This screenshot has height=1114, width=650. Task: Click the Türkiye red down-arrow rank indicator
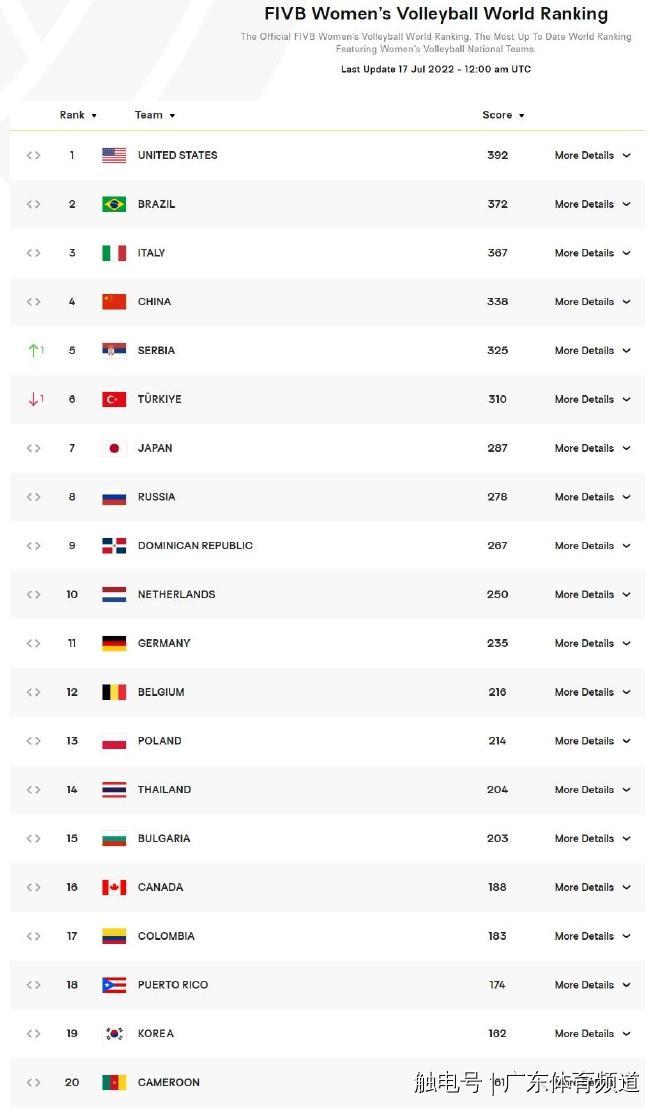(x=36, y=399)
